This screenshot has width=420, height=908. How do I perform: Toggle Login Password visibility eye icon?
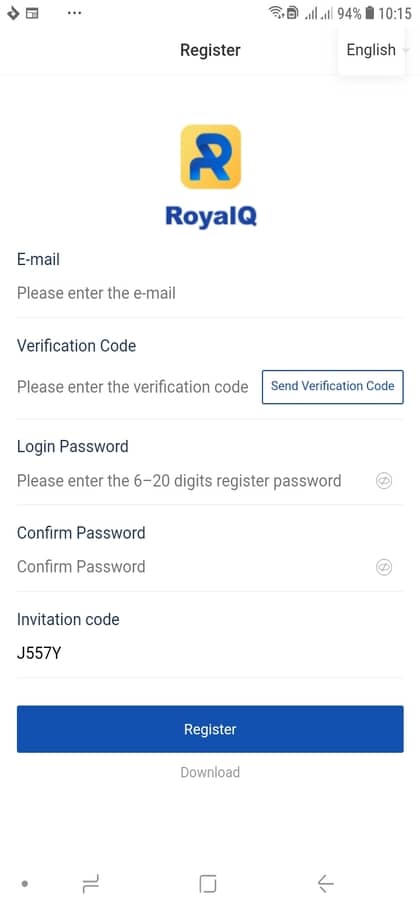tap(384, 481)
